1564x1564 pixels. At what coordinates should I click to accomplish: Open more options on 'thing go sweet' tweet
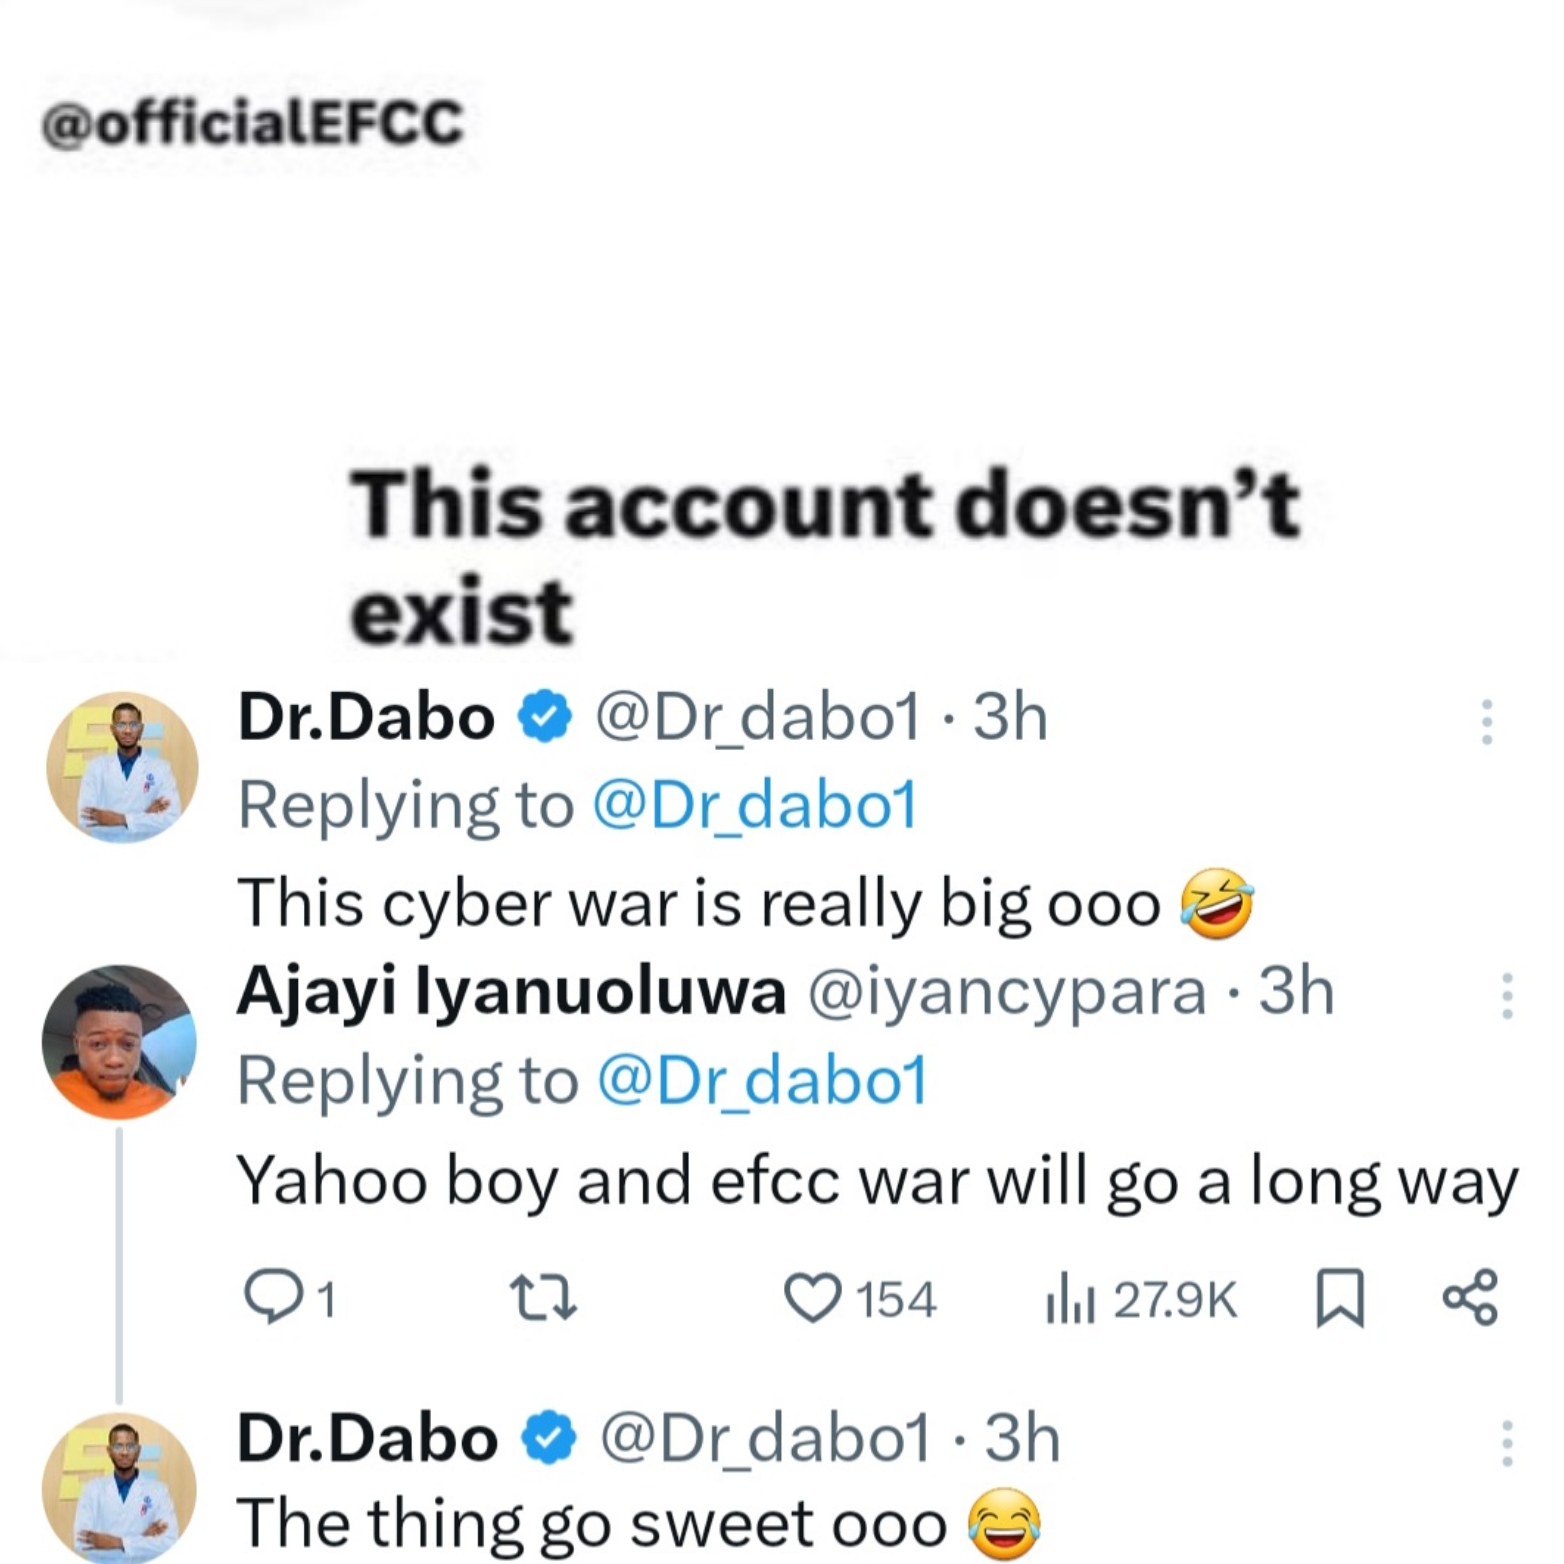1507,1443
